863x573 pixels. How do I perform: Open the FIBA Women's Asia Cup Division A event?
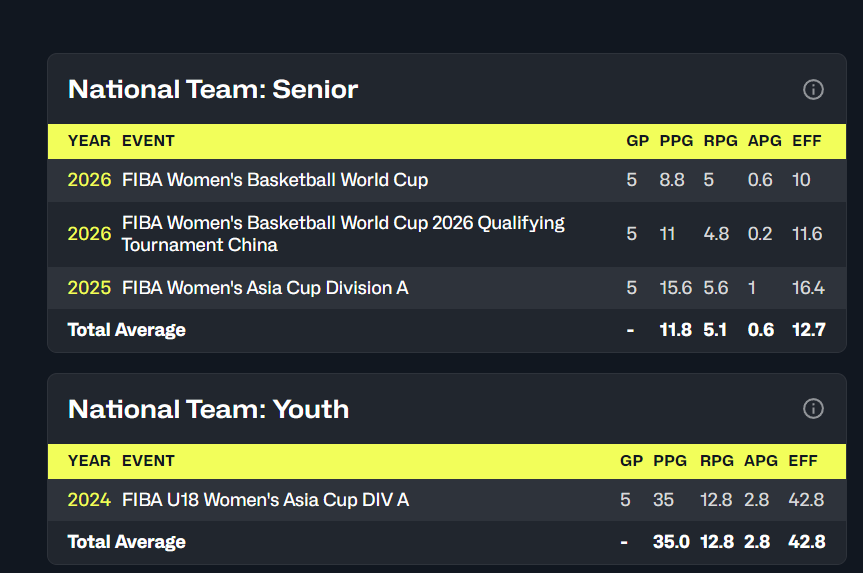265,288
